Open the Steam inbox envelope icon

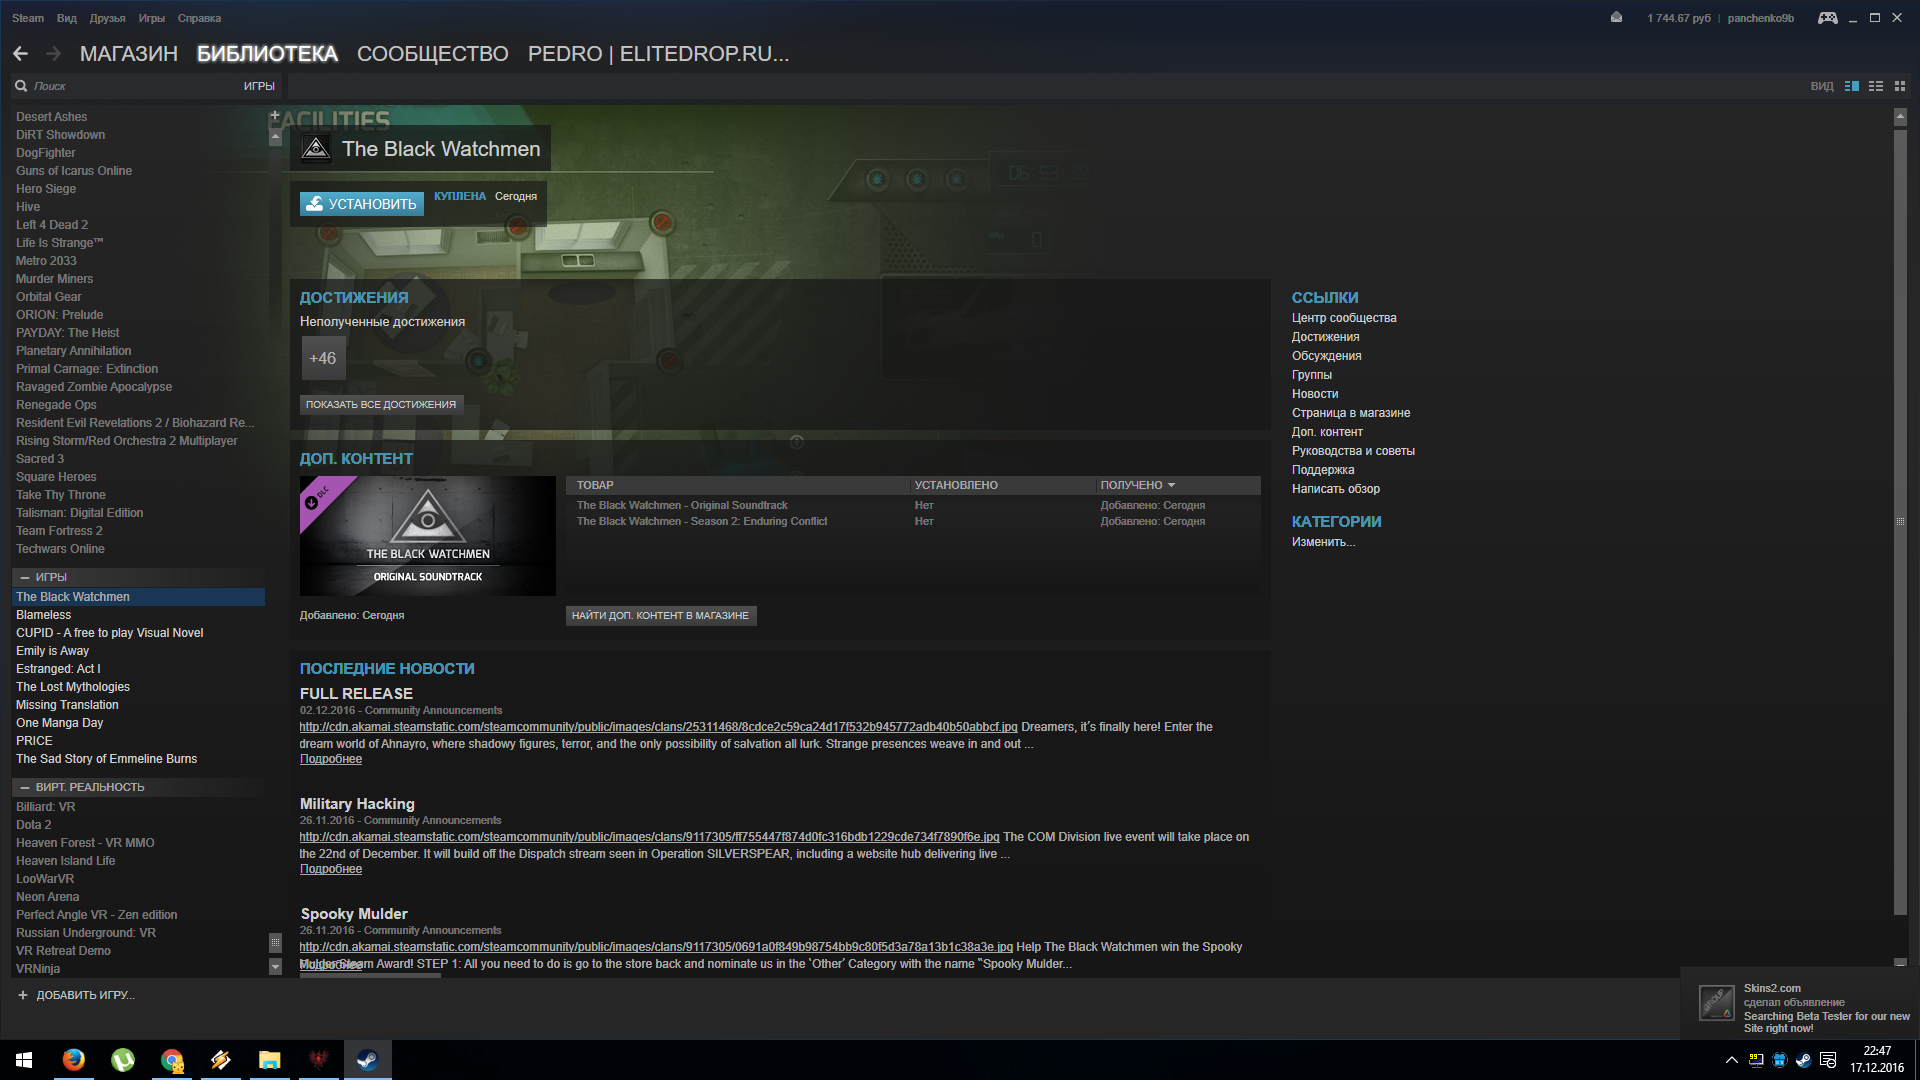click(x=1616, y=17)
